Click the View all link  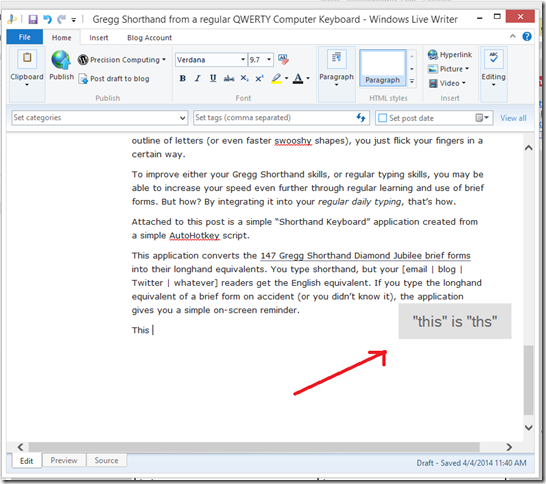pos(513,118)
